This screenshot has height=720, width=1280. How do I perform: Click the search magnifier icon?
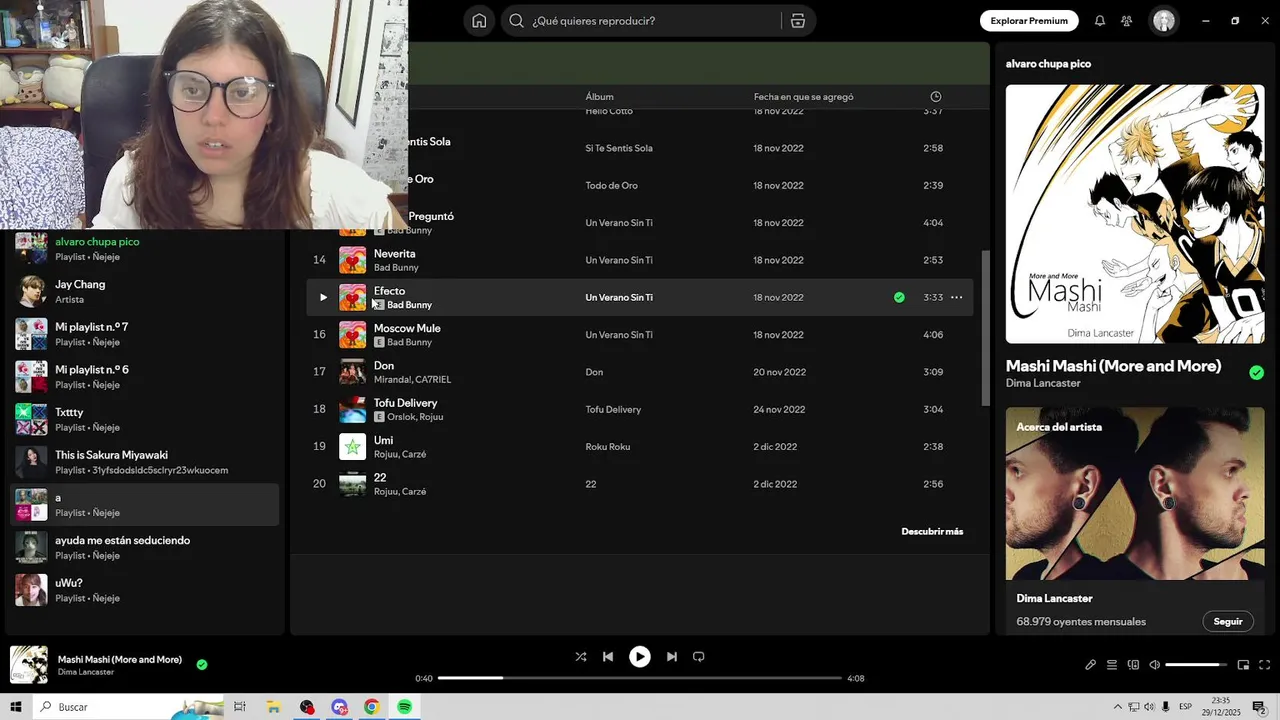pos(516,21)
